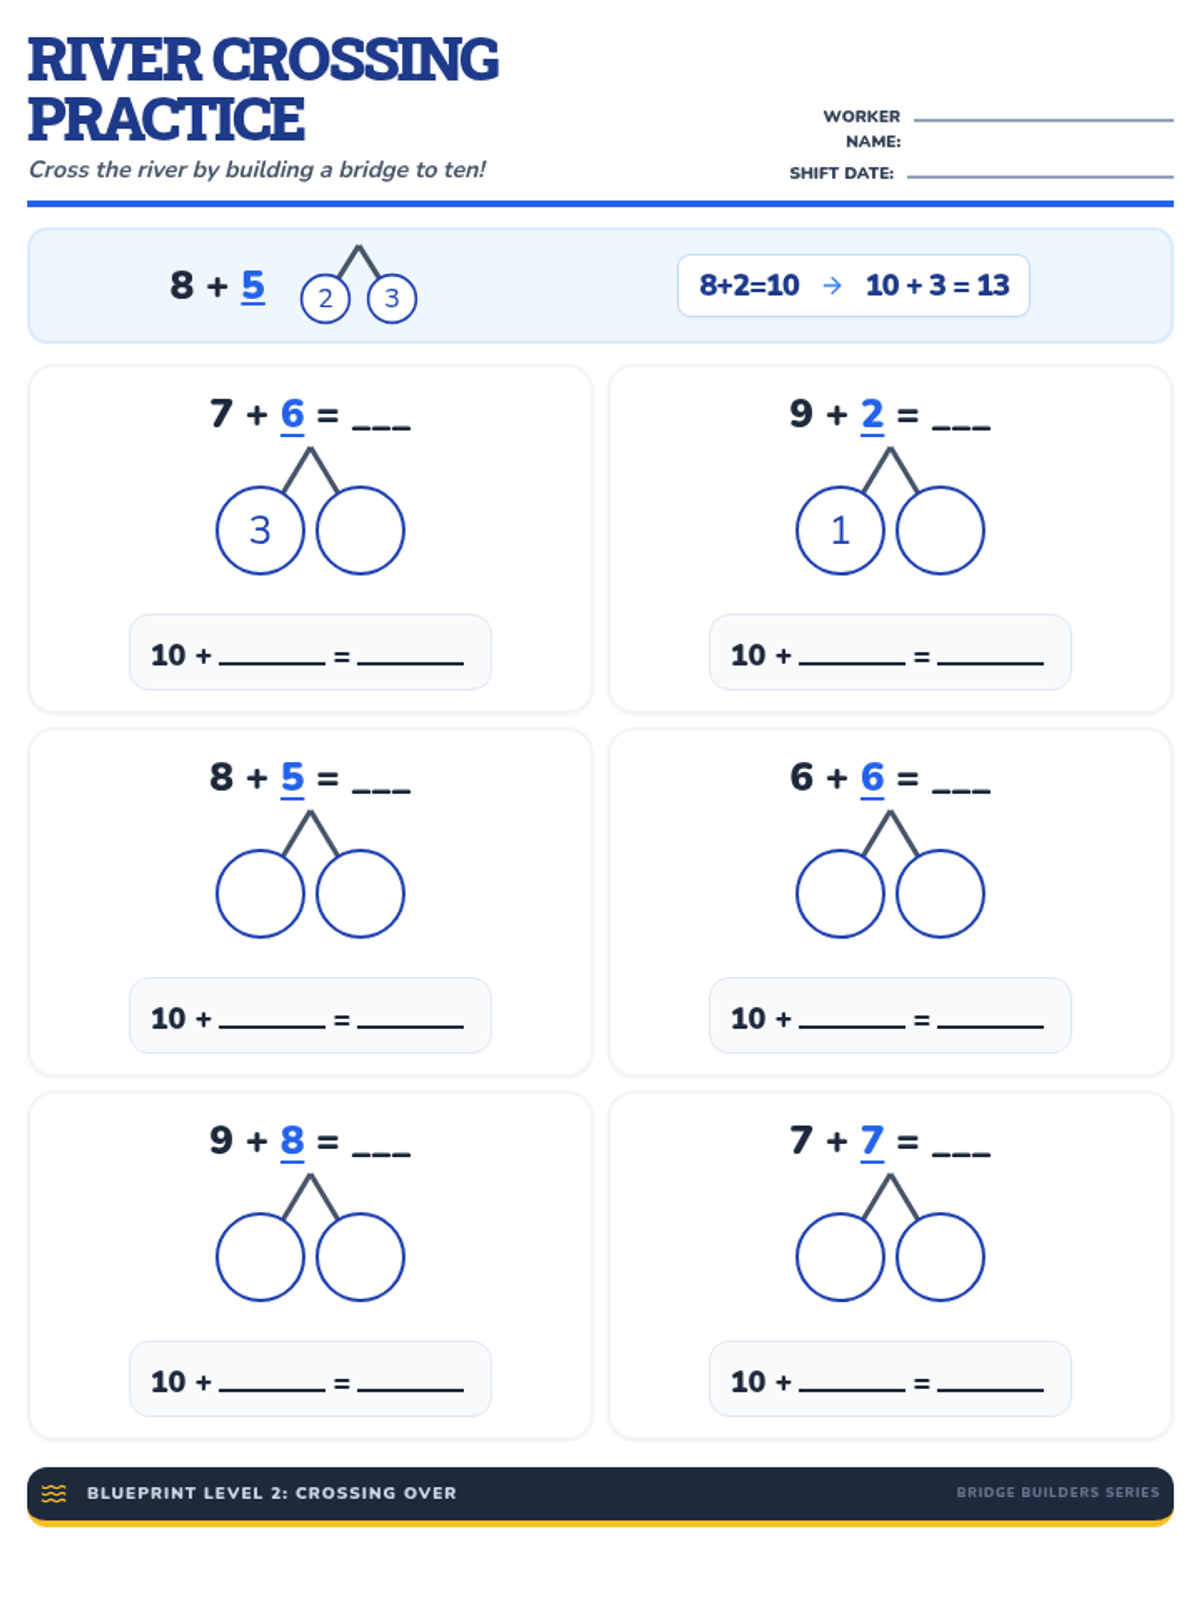Click the underlined blue 8 in 9 + 8
The height and width of the screenshot is (1600, 1200).
[292, 1140]
